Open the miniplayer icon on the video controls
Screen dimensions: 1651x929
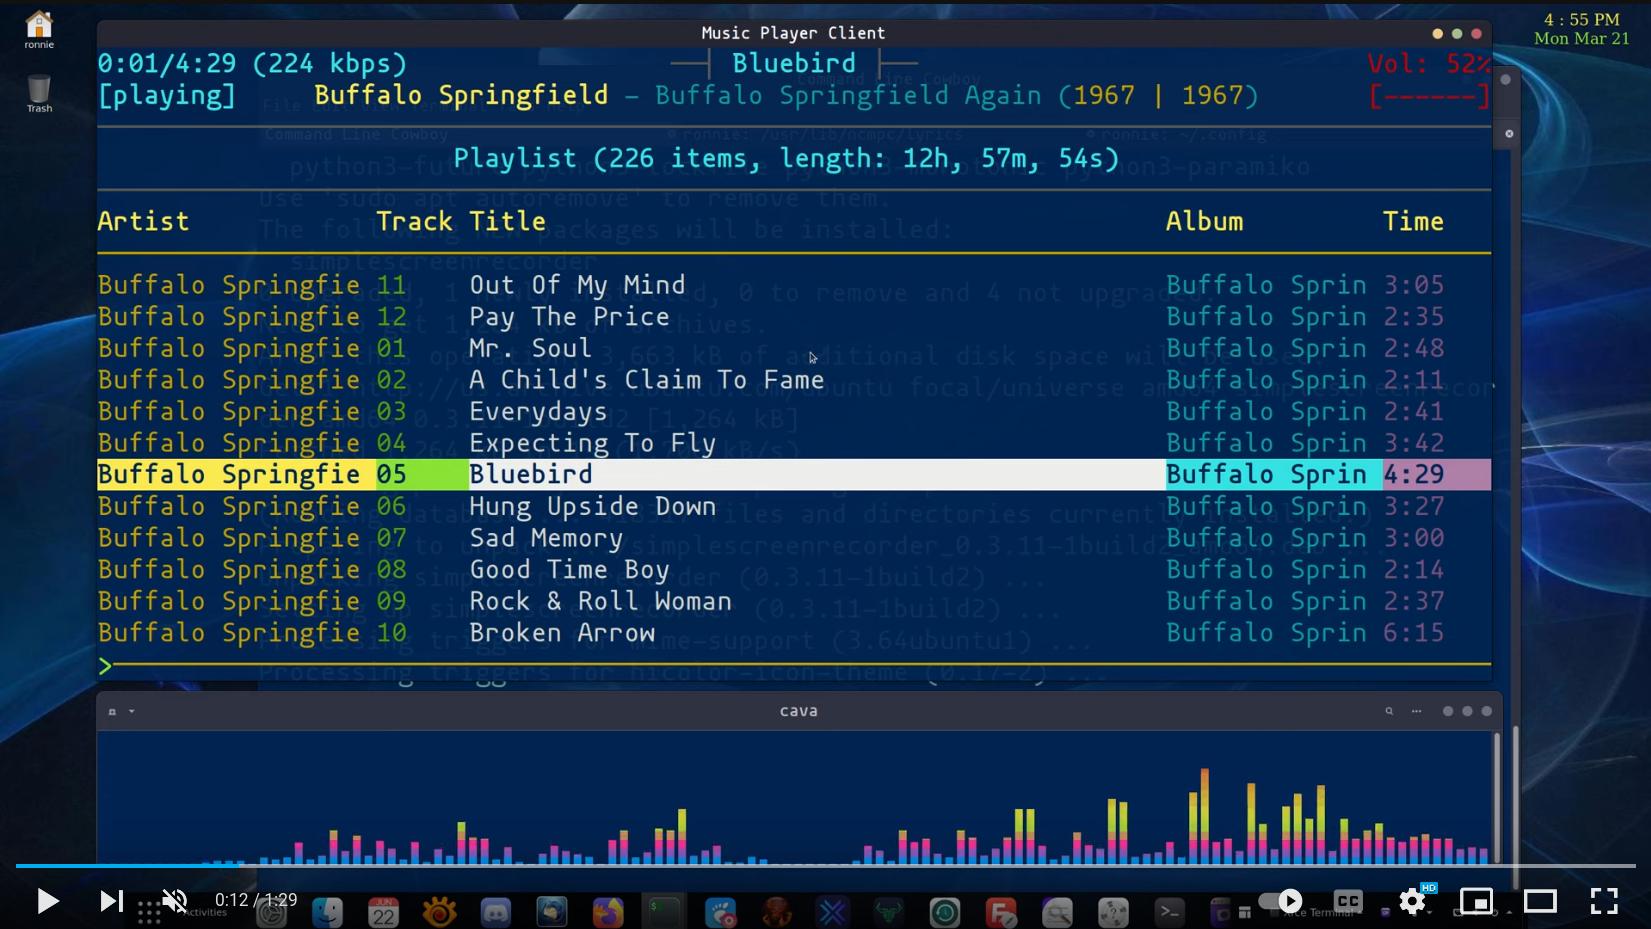pyautogui.click(x=1478, y=901)
